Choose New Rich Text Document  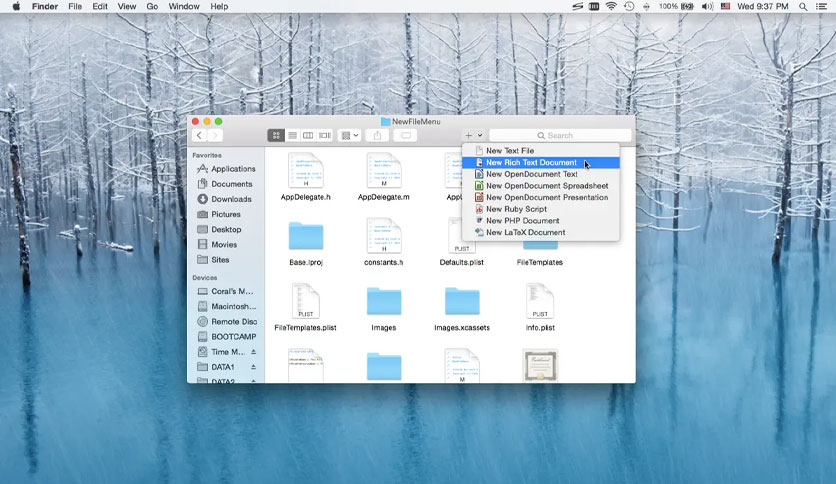click(x=541, y=163)
